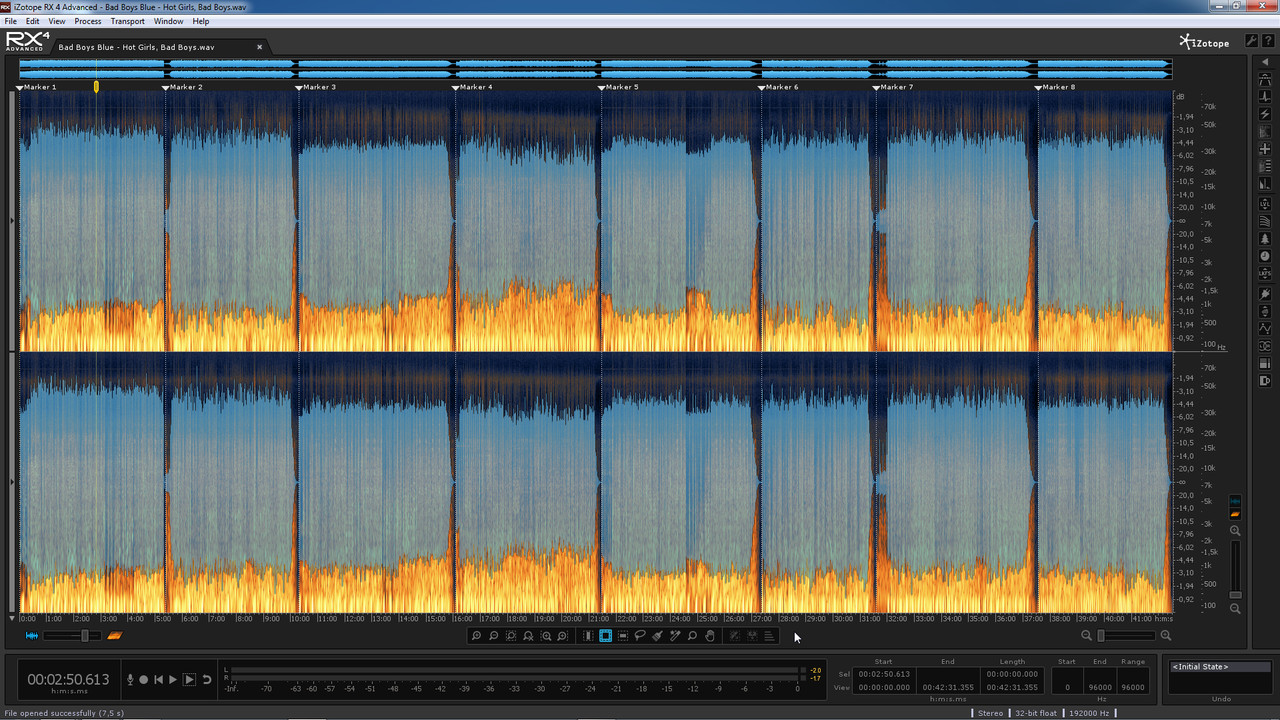Select the time-frequency selection tool
The image size is (1280, 720).
coord(605,636)
